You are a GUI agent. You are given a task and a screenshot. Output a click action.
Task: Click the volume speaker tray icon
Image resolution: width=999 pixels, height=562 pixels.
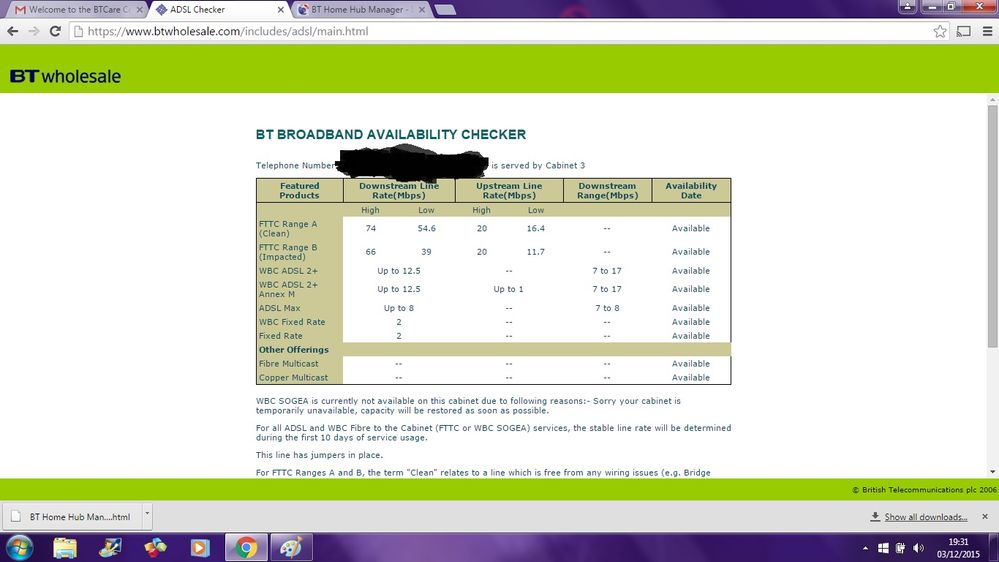[918, 548]
